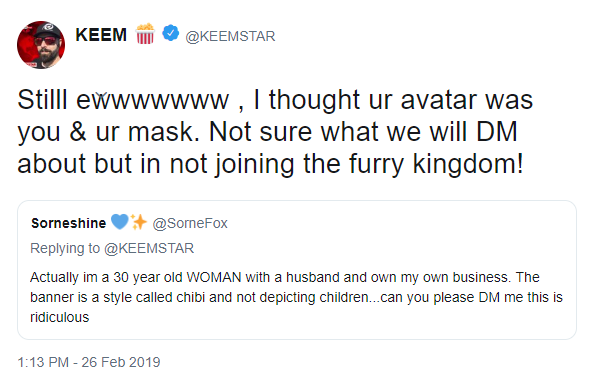Click the blue verified checkmark badge
The height and width of the screenshot is (374, 596).
pyautogui.click(x=171, y=33)
